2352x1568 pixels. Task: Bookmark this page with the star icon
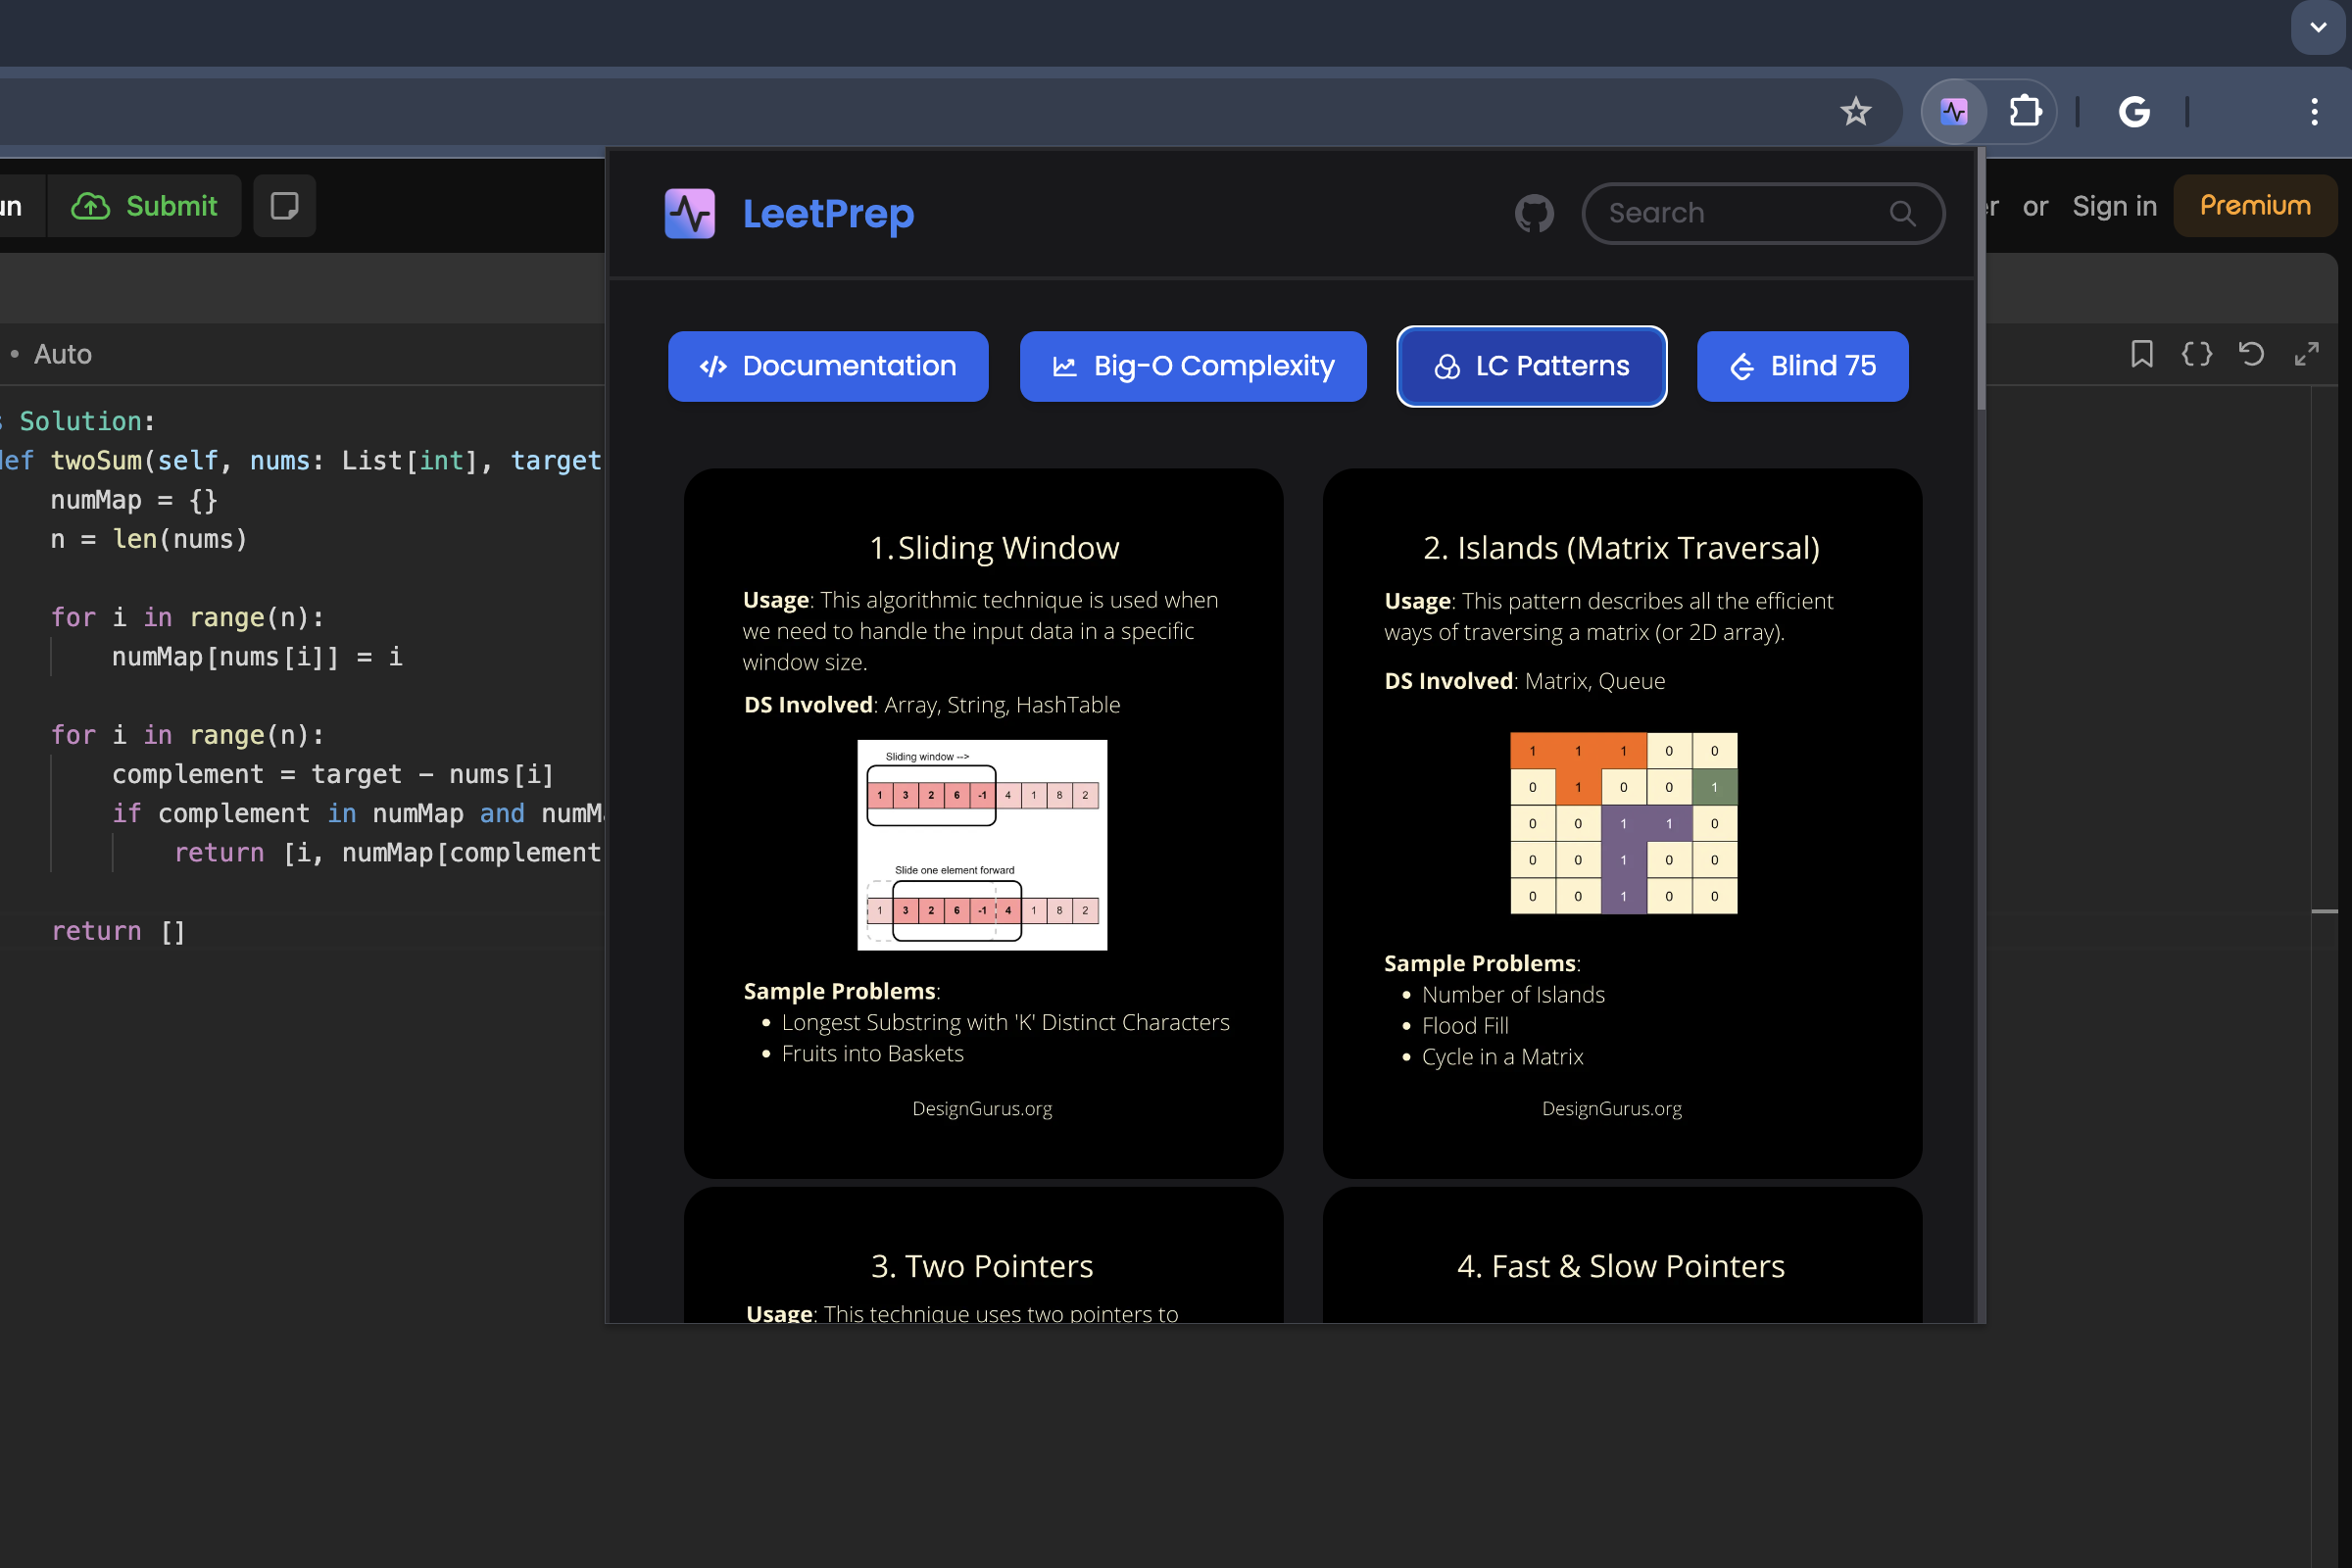pos(1855,111)
